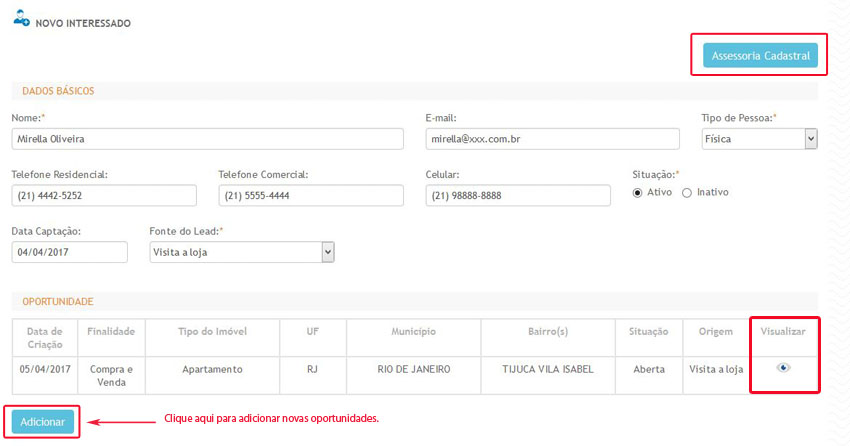Click Adicionar to add new opportunity
Viewport: 850px width, 446px height.
pyautogui.click(x=43, y=422)
